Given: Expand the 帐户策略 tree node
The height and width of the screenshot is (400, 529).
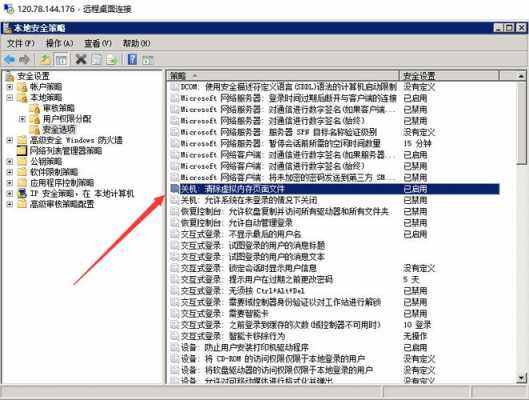Looking at the screenshot, I should pyautogui.click(x=10, y=87).
